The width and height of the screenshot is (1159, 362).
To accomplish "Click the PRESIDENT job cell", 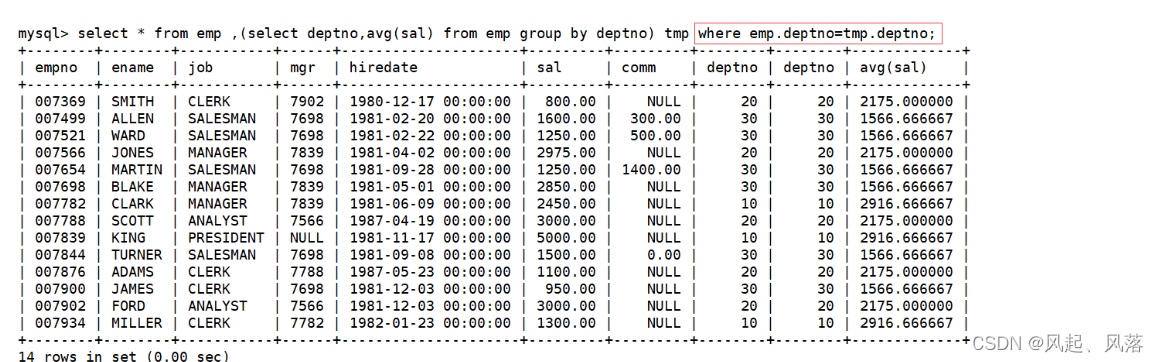I will tap(225, 238).
